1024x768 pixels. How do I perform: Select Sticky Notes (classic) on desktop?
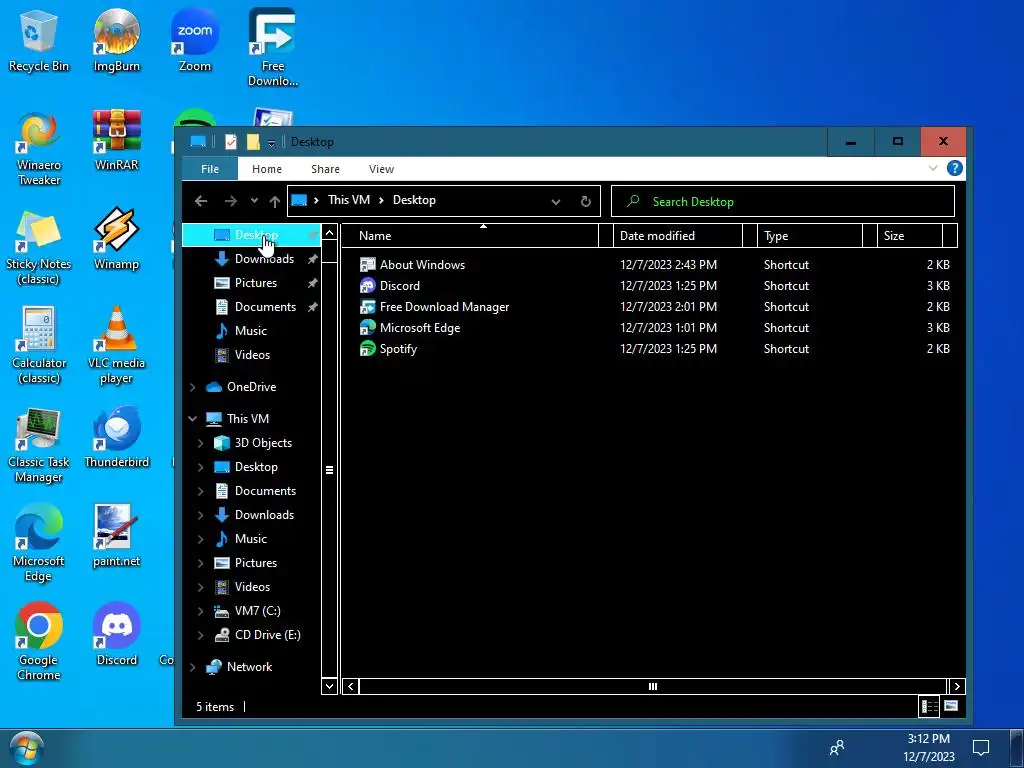pyautogui.click(x=38, y=247)
